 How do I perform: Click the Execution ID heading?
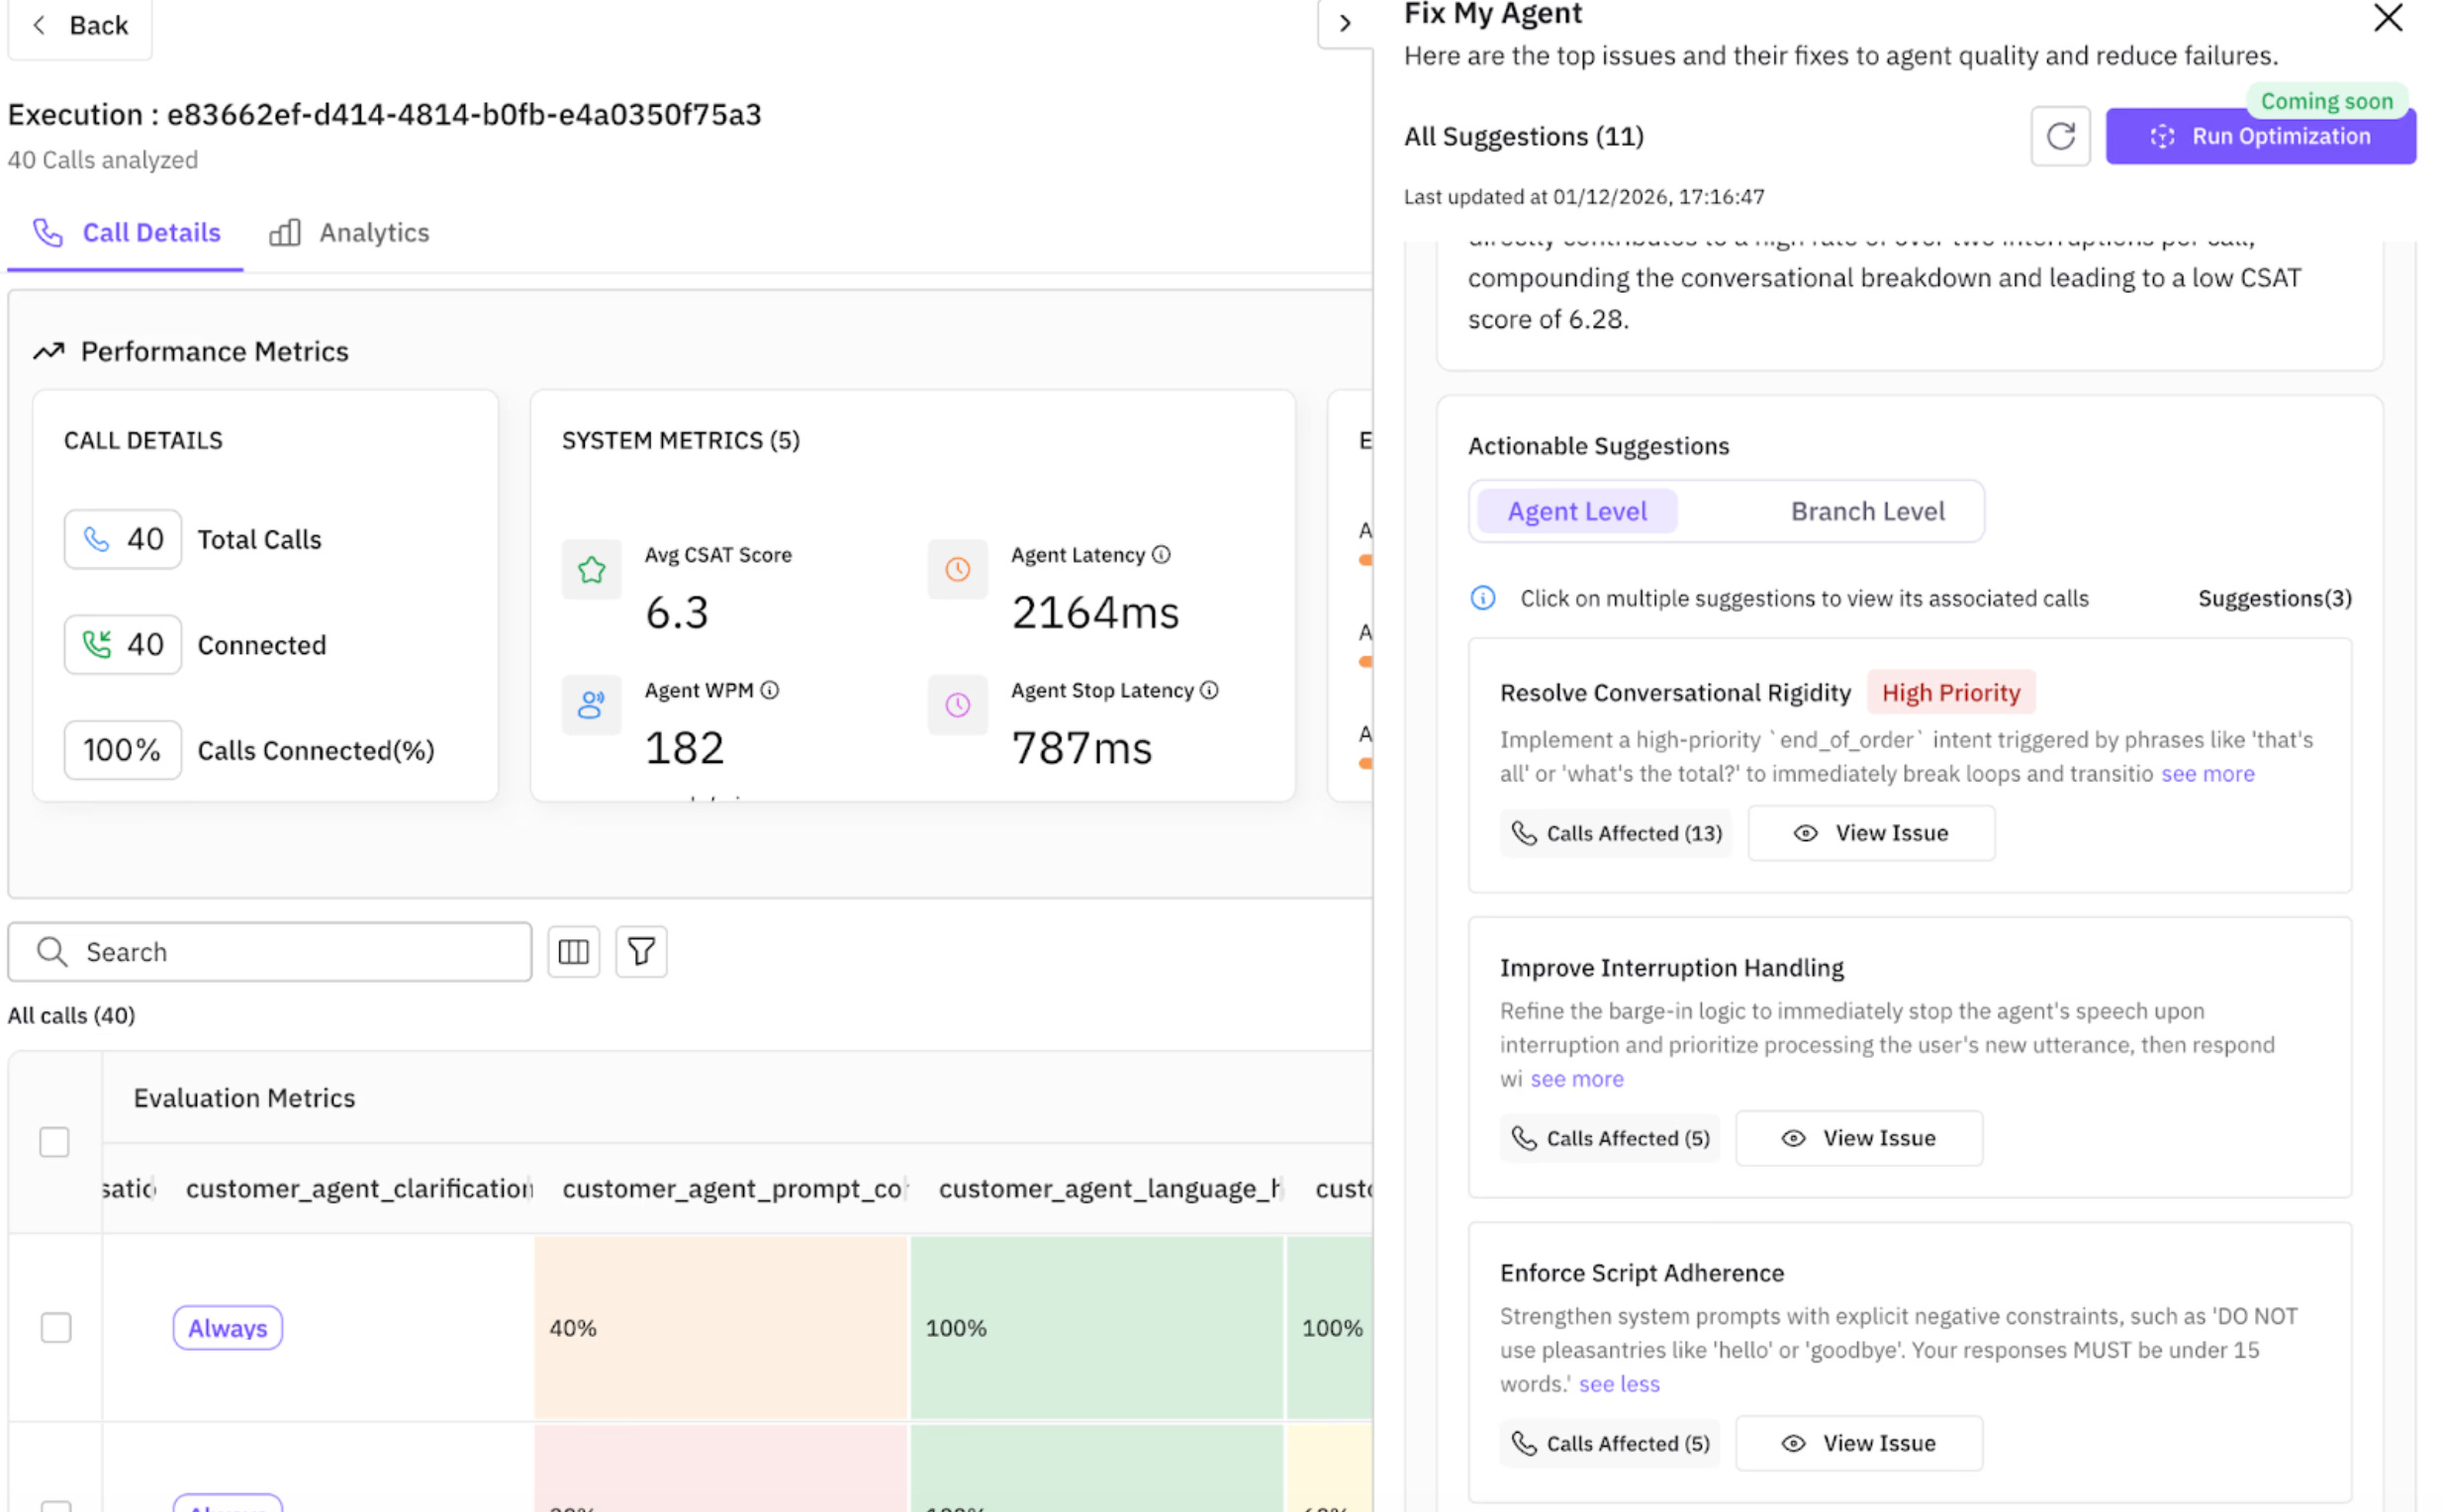[x=385, y=114]
